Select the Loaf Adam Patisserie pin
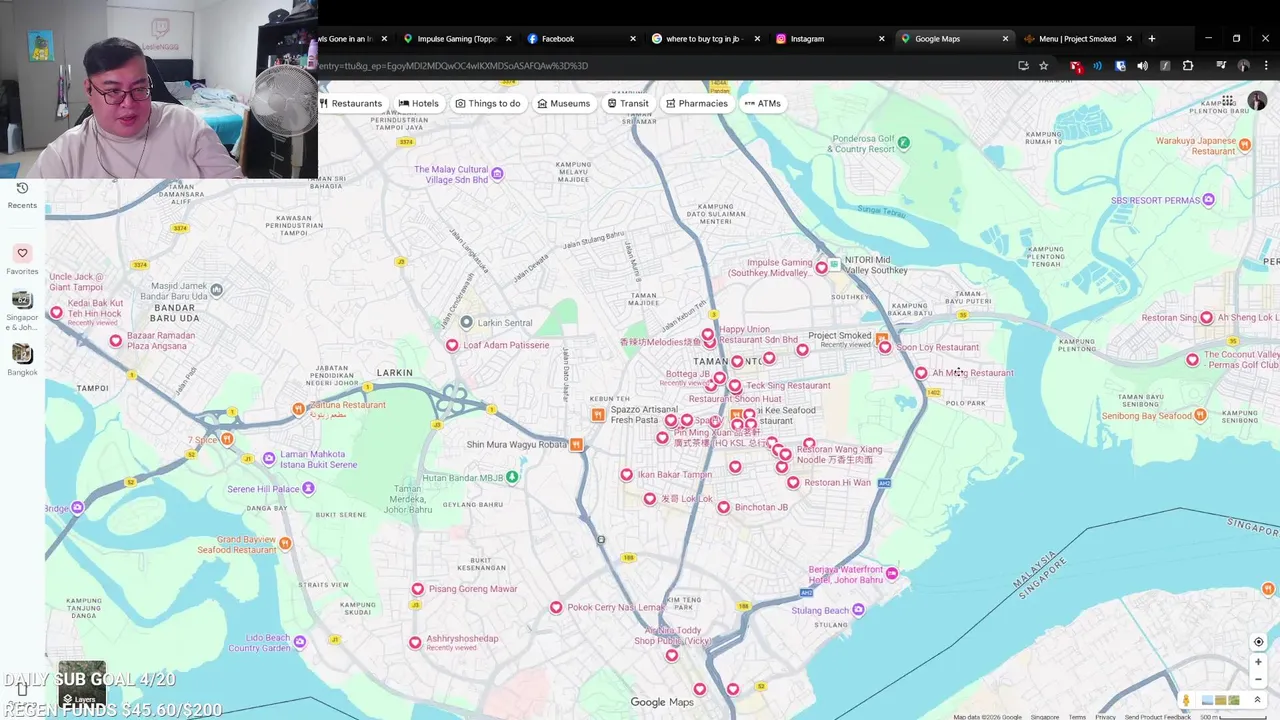This screenshot has height=720, width=1280. pos(452,345)
